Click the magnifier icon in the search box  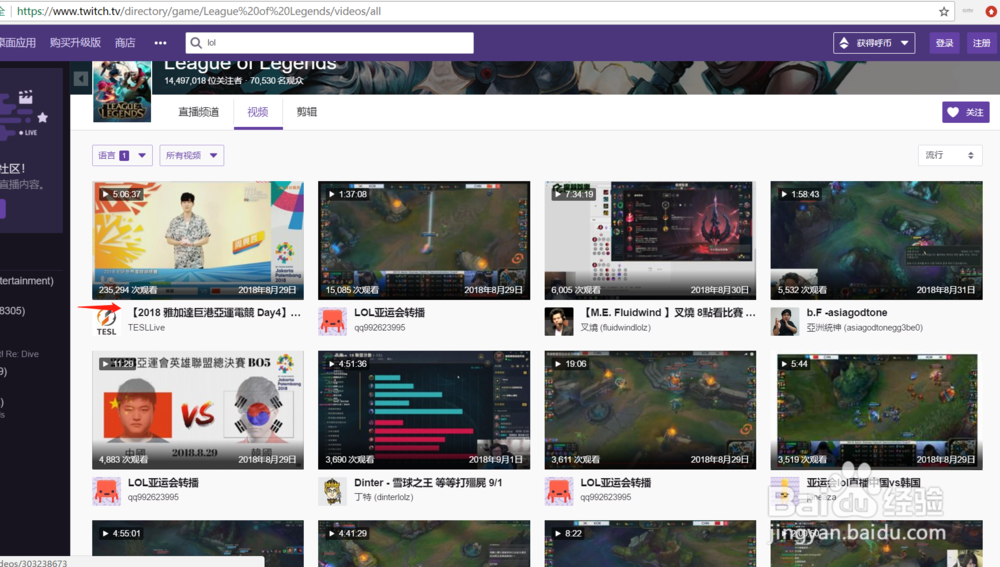coord(196,43)
